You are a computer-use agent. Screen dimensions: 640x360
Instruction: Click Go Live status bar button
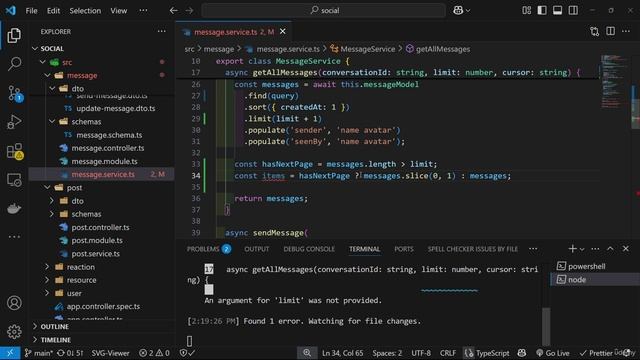click(553, 353)
